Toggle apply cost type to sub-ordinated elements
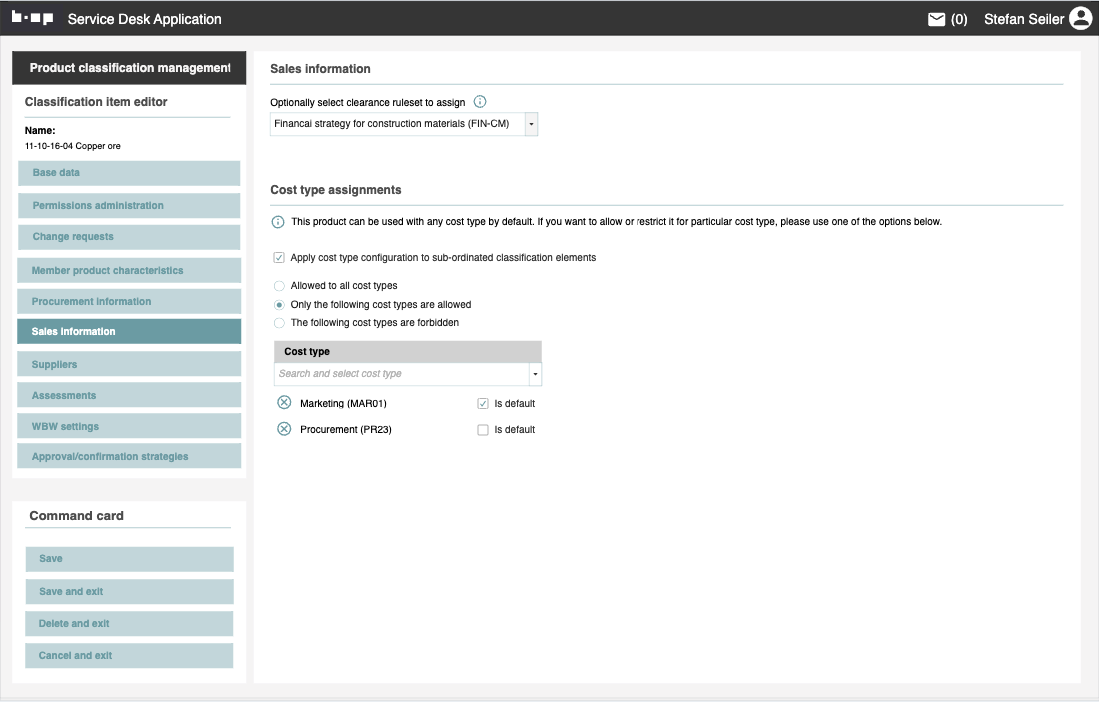Viewport: 1099px width, 702px height. click(279, 258)
